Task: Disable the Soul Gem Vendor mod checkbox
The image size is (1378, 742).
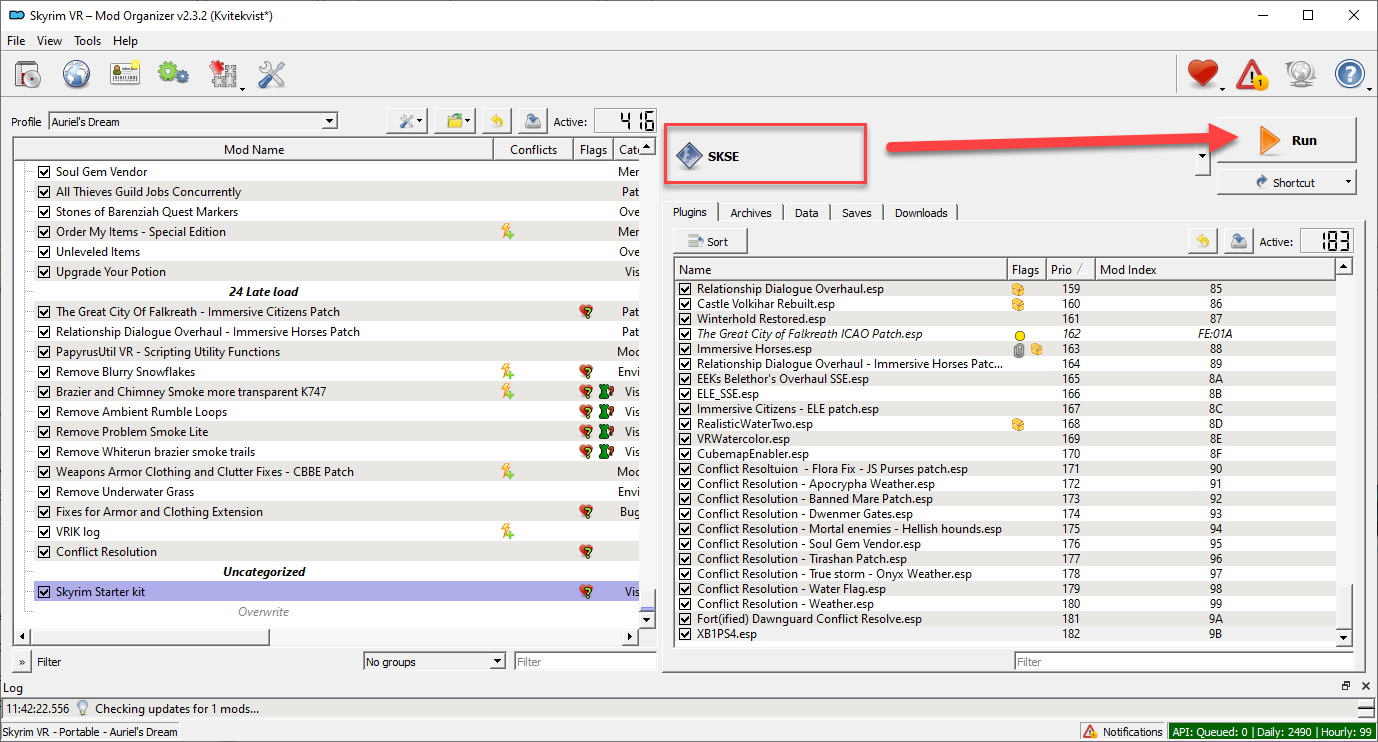Action: pos(44,172)
